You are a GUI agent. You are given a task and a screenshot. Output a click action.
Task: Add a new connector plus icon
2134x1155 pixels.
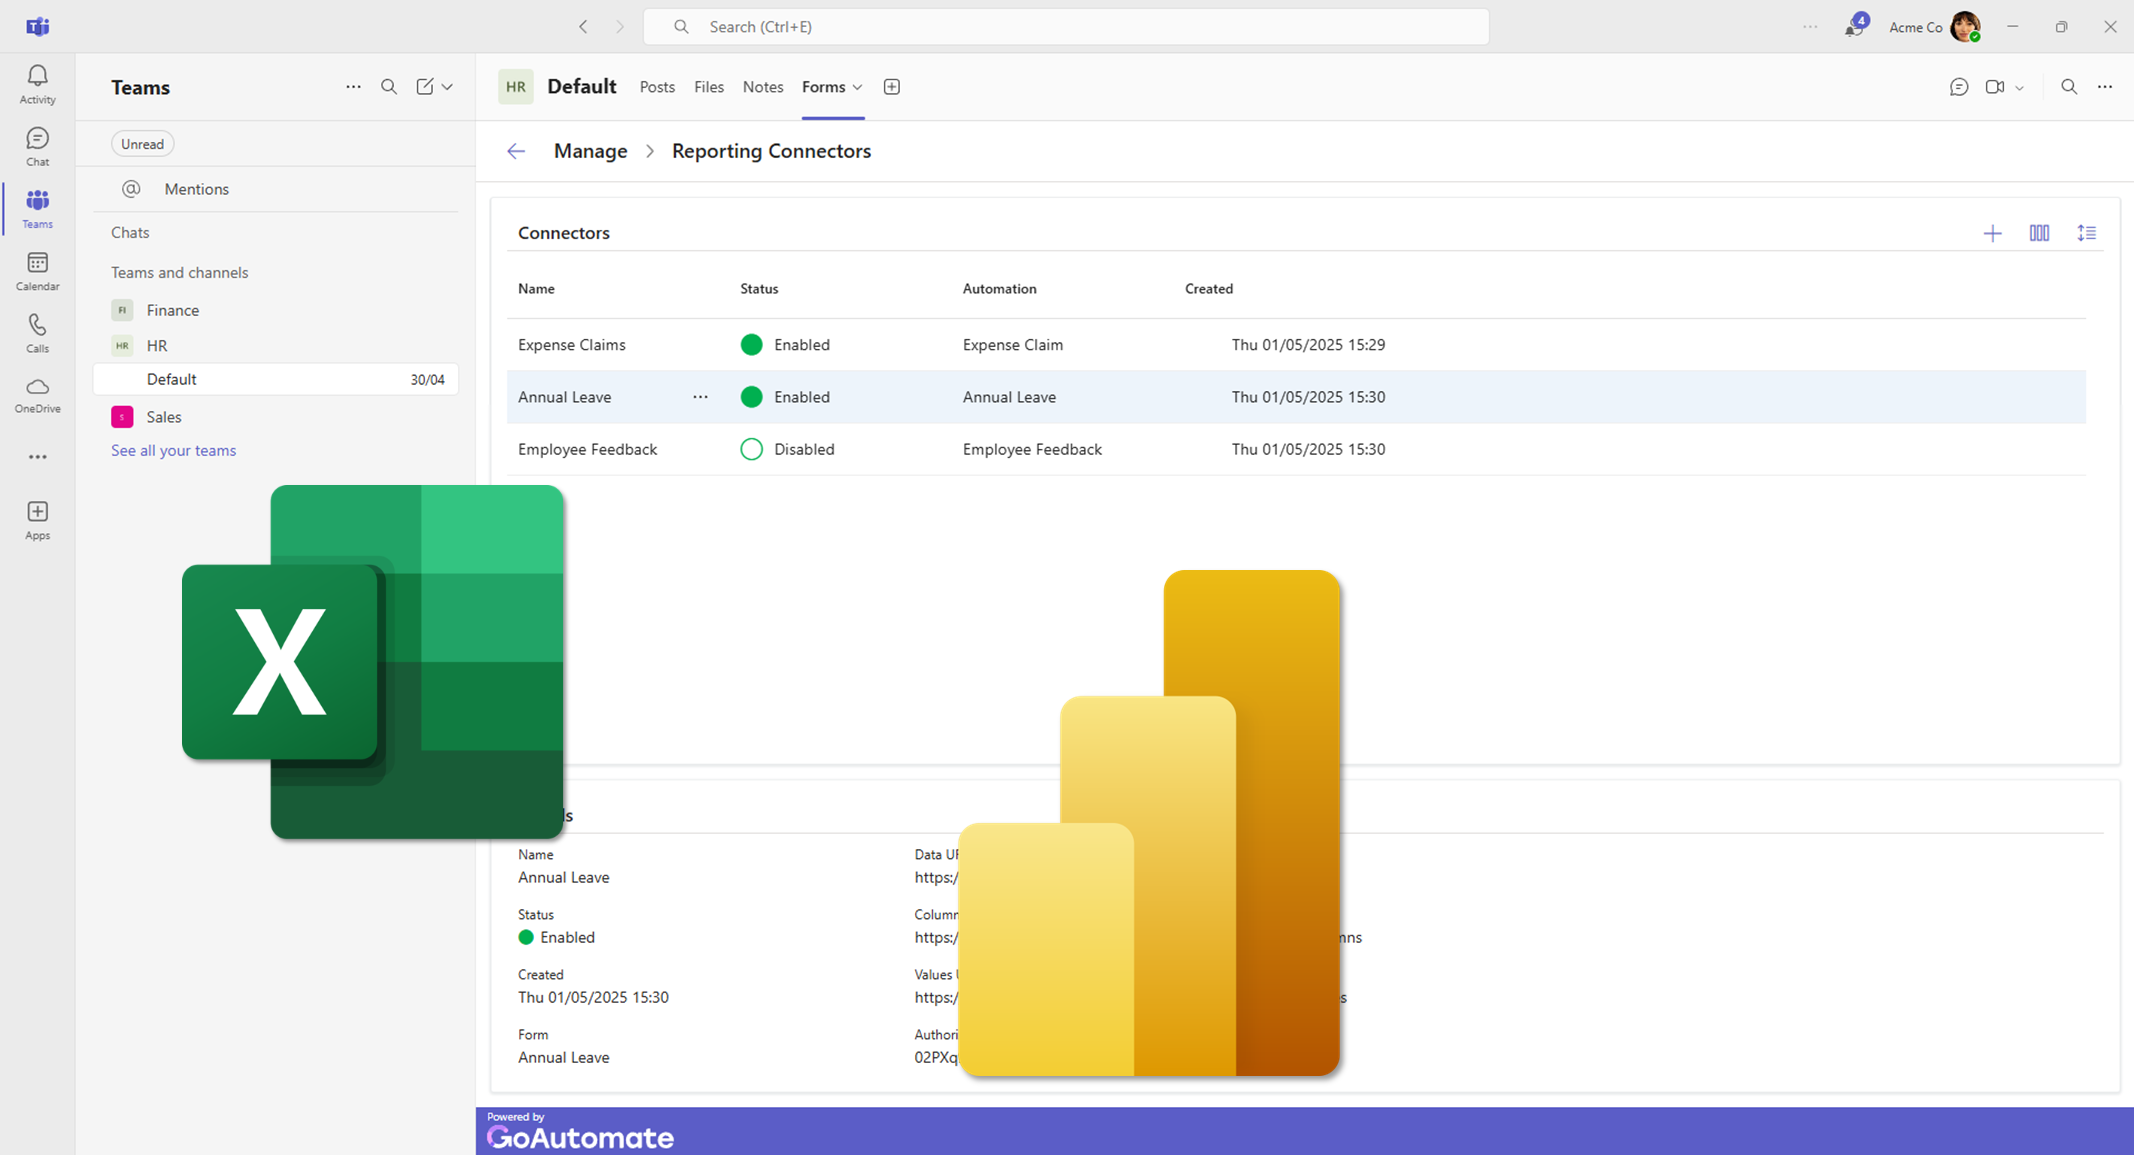coord(1992,233)
